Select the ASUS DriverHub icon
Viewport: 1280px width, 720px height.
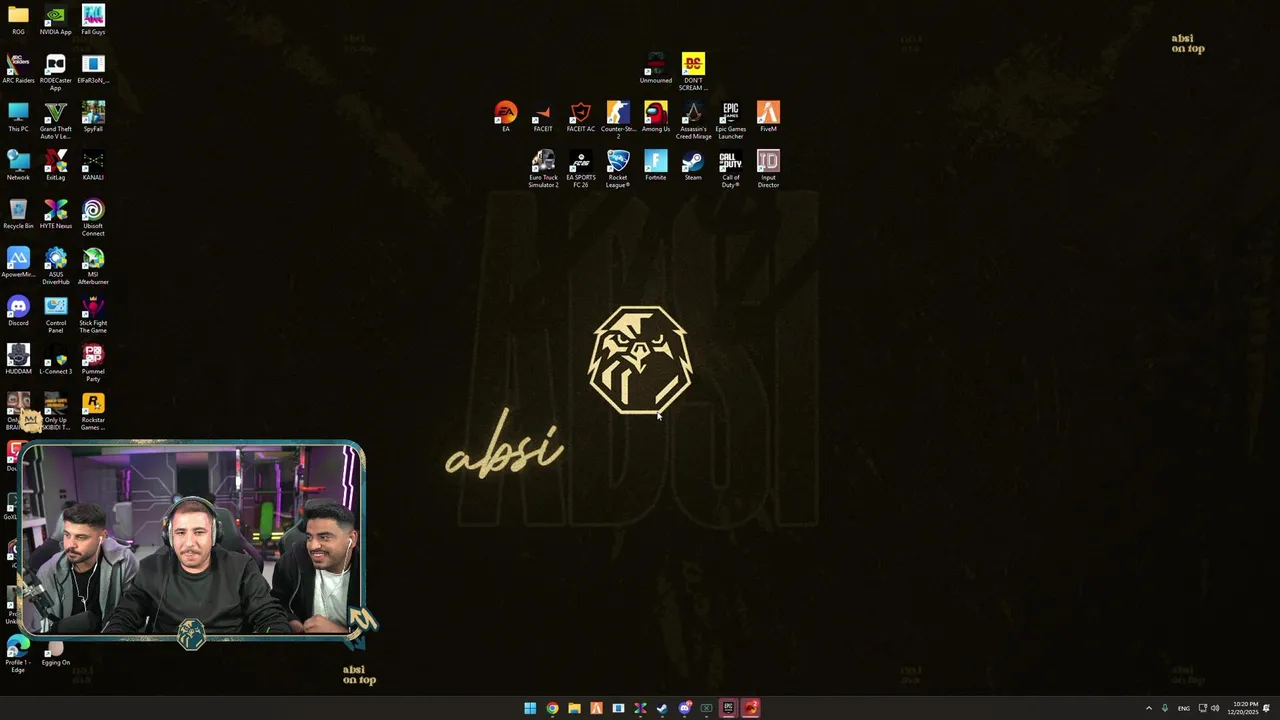(x=55, y=266)
